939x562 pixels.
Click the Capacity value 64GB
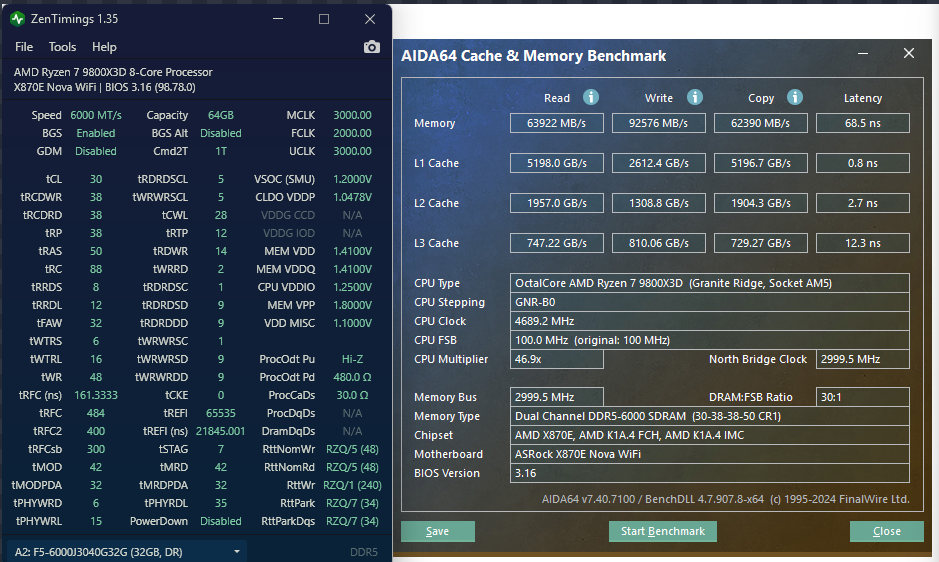221,115
